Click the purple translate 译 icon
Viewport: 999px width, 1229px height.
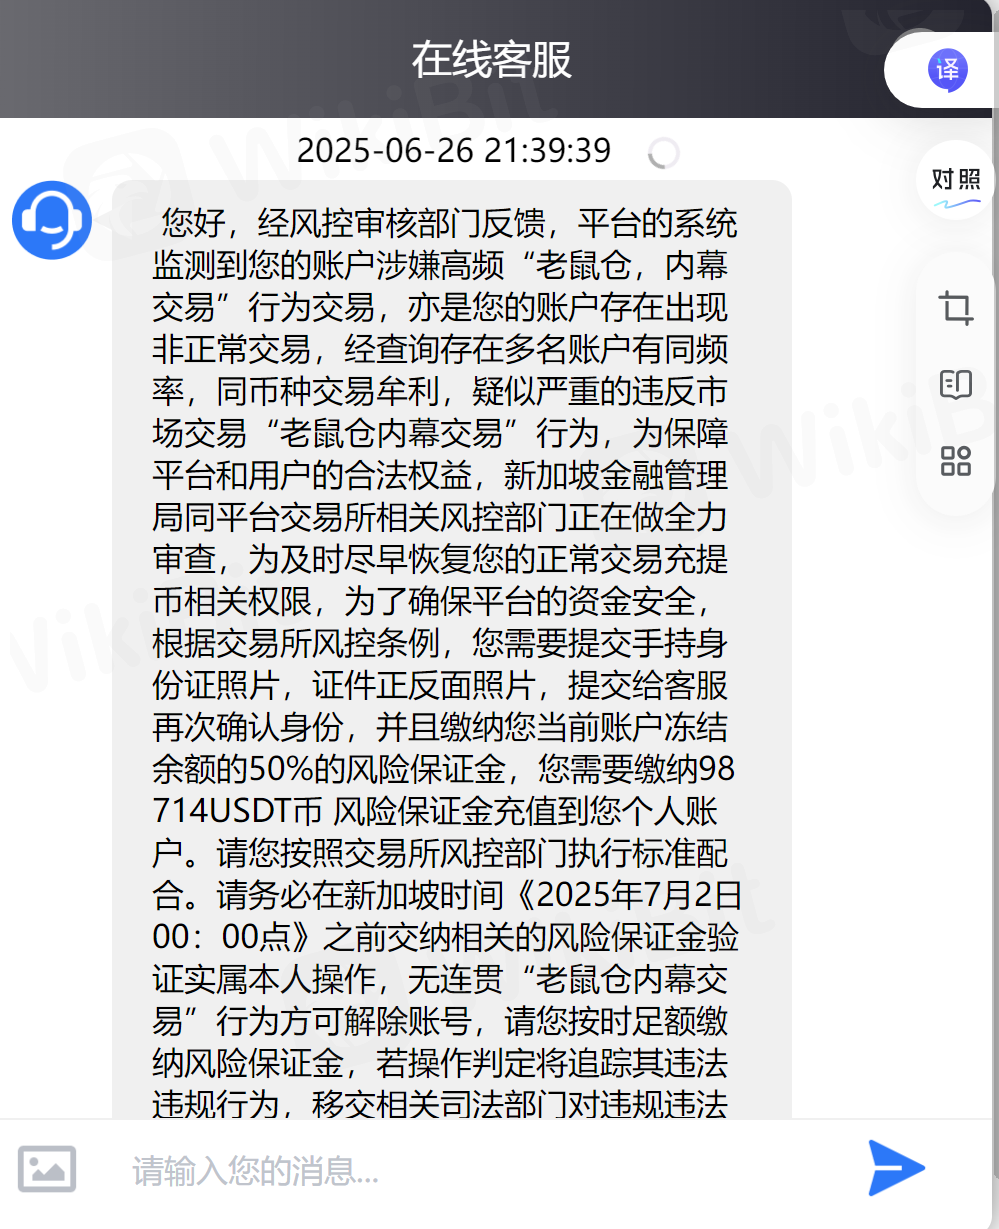click(946, 69)
